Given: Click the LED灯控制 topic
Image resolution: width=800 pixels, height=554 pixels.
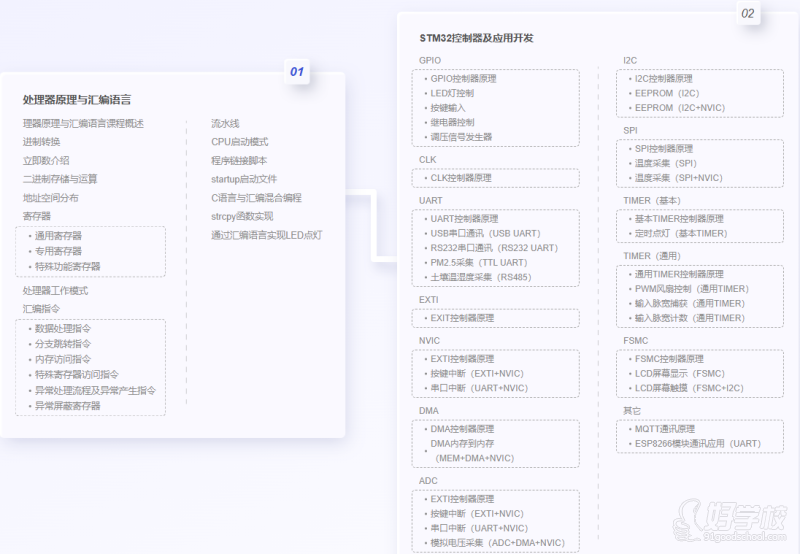Looking at the screenshot, I should tap(452, 93).
